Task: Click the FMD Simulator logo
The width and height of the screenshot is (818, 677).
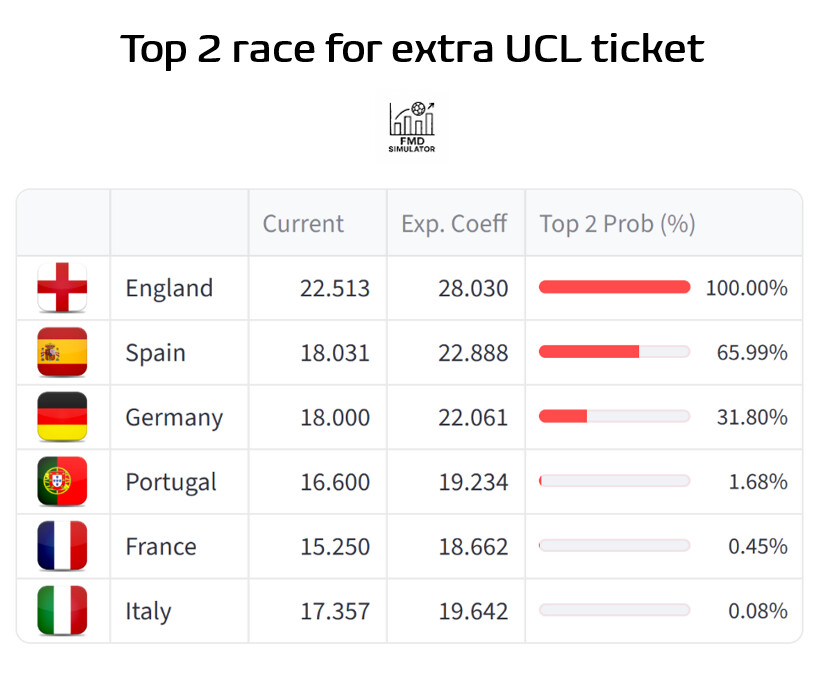Action: tap(412, 127)
